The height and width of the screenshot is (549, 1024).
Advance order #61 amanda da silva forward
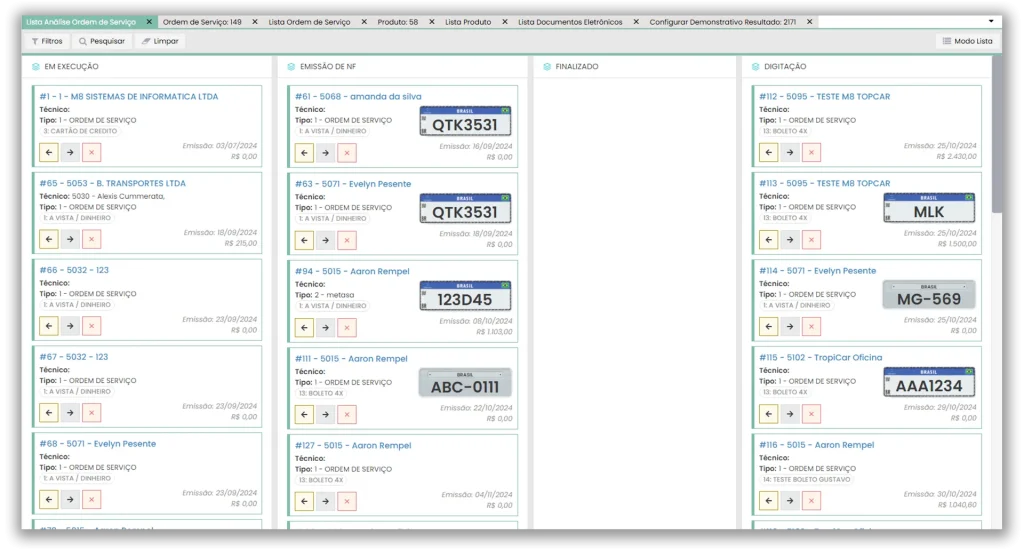(326, 153)
